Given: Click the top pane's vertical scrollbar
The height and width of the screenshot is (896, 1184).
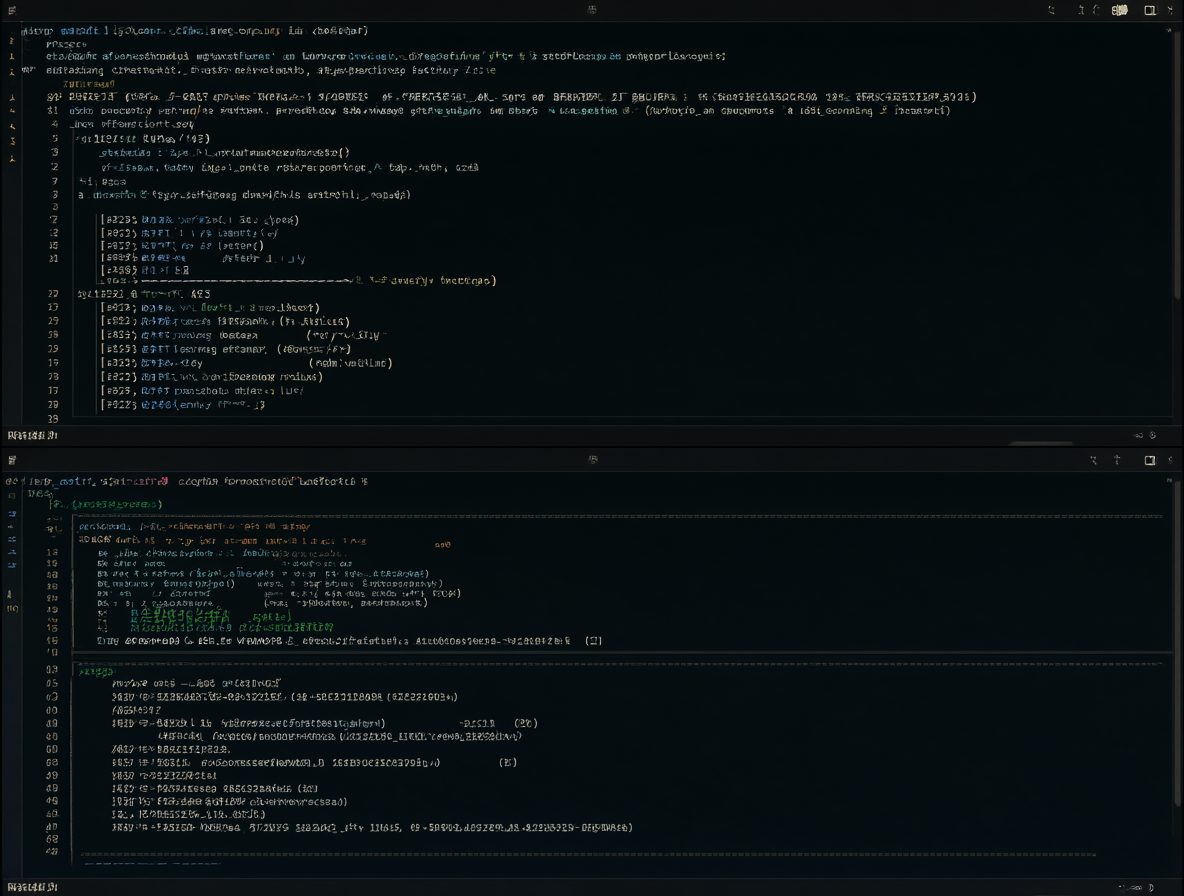Looking at the screenshot, I should click(1178, 166).
